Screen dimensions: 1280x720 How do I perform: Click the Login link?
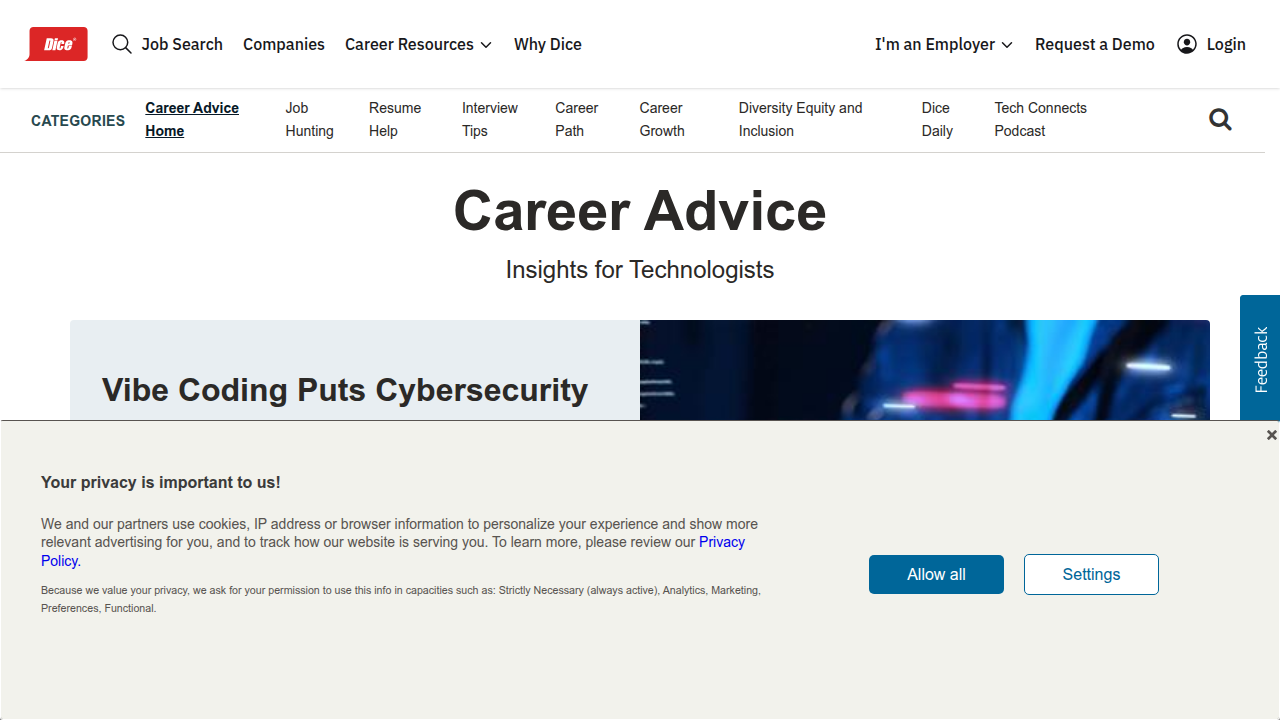click(x=1226, y=44)
